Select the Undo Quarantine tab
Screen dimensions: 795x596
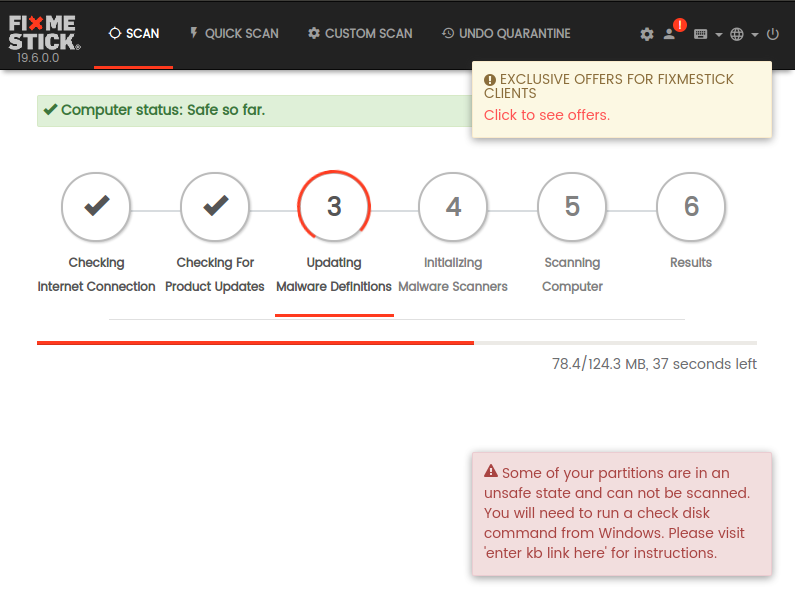506,33
